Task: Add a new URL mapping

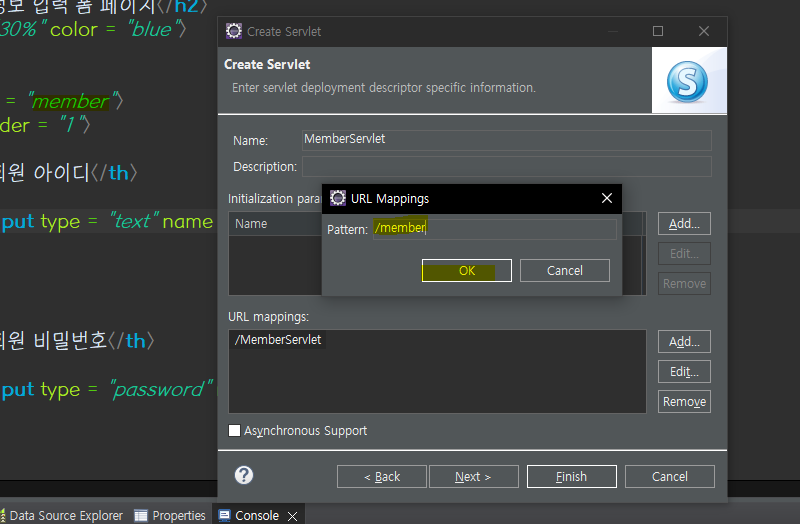Action: pos(684,341)
